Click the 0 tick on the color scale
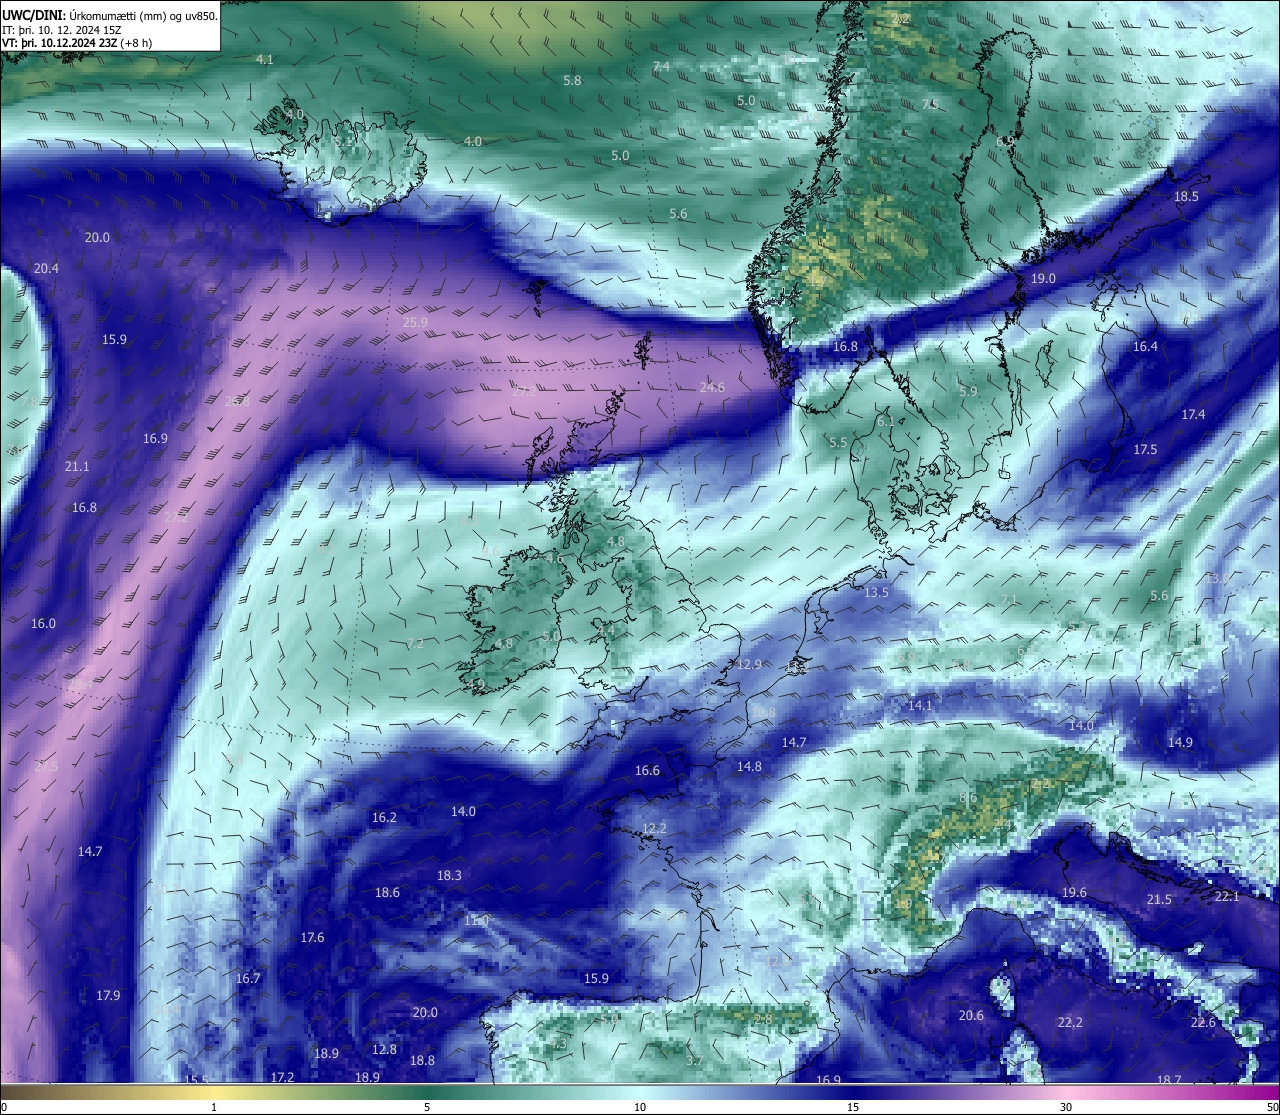 4,1107
